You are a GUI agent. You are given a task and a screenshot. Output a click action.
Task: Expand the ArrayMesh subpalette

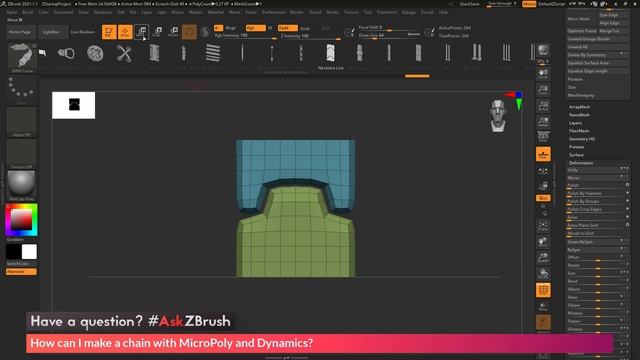579,107
